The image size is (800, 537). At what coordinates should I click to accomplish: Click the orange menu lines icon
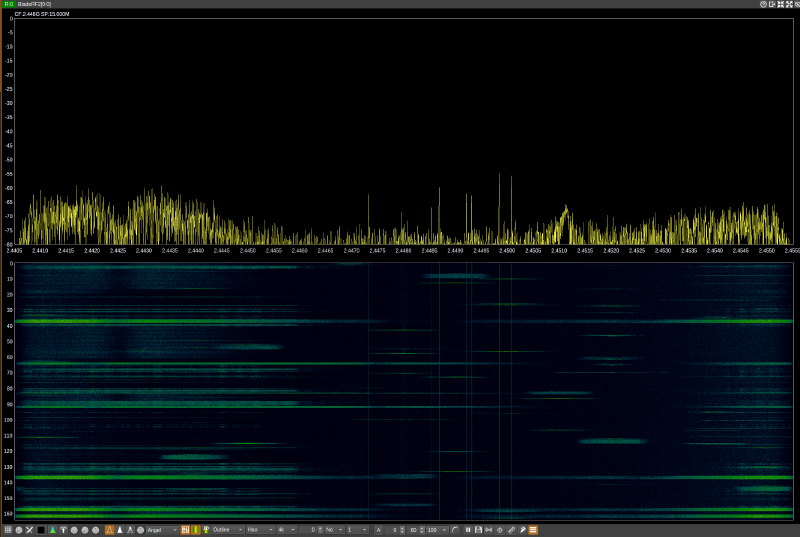pos(533,529)
